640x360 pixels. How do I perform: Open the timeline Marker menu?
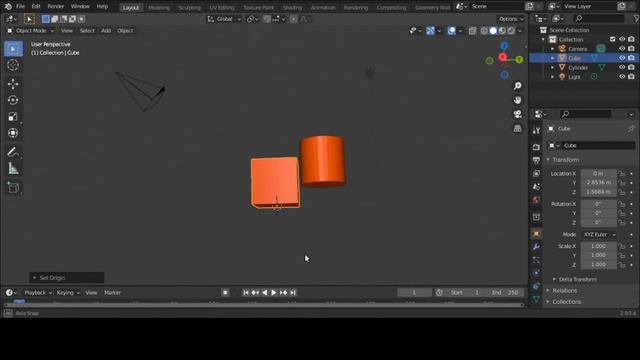(x=113, y=293)
